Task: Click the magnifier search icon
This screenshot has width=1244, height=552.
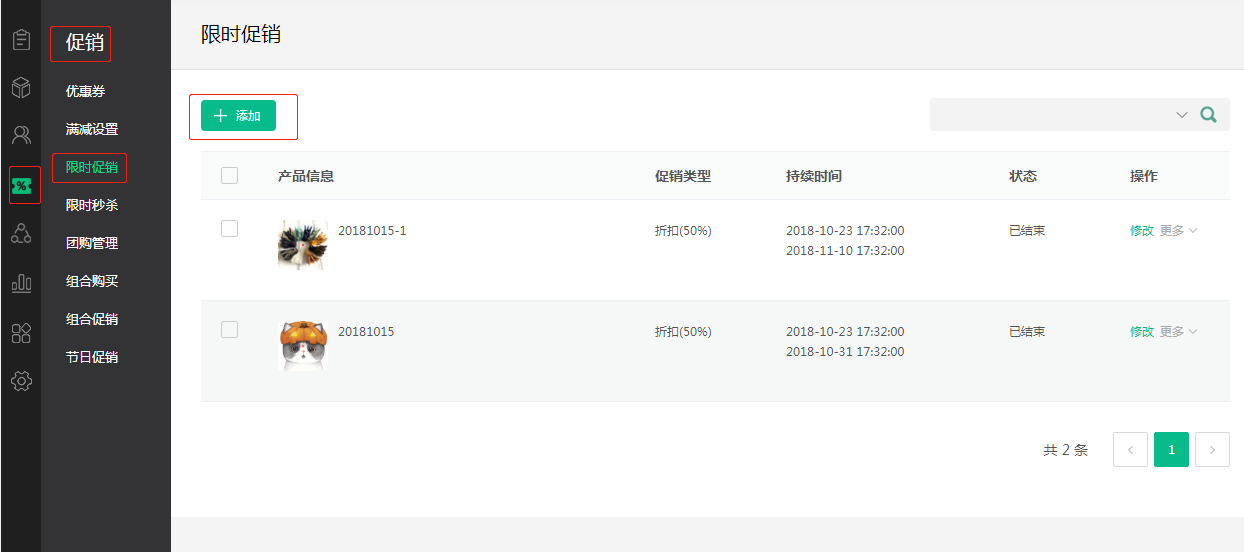Action: pyautogui.click(x=1209, y=115)
